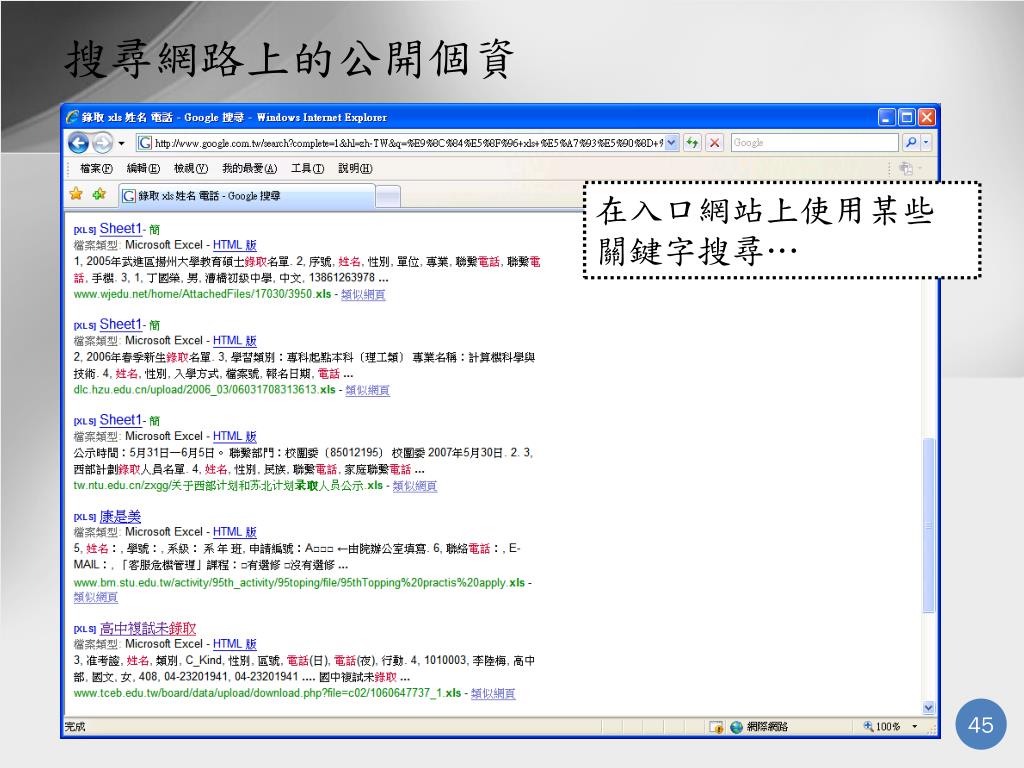Open HTML 版 of the first Sheet1 result
This screenshot has width=1024, height=768.
(x=234, y=245)
